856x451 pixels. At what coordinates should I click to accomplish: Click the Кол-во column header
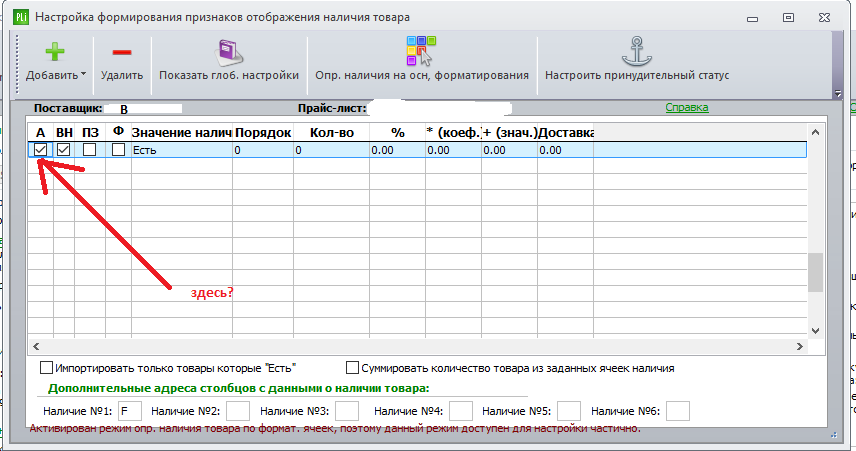(x=331, y=133)
